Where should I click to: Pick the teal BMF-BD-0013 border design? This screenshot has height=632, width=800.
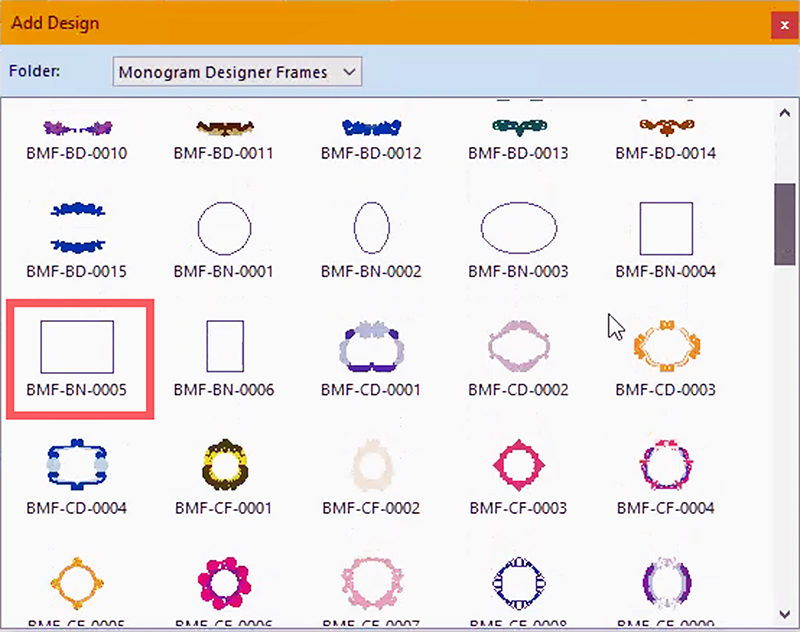coord(518,127)
